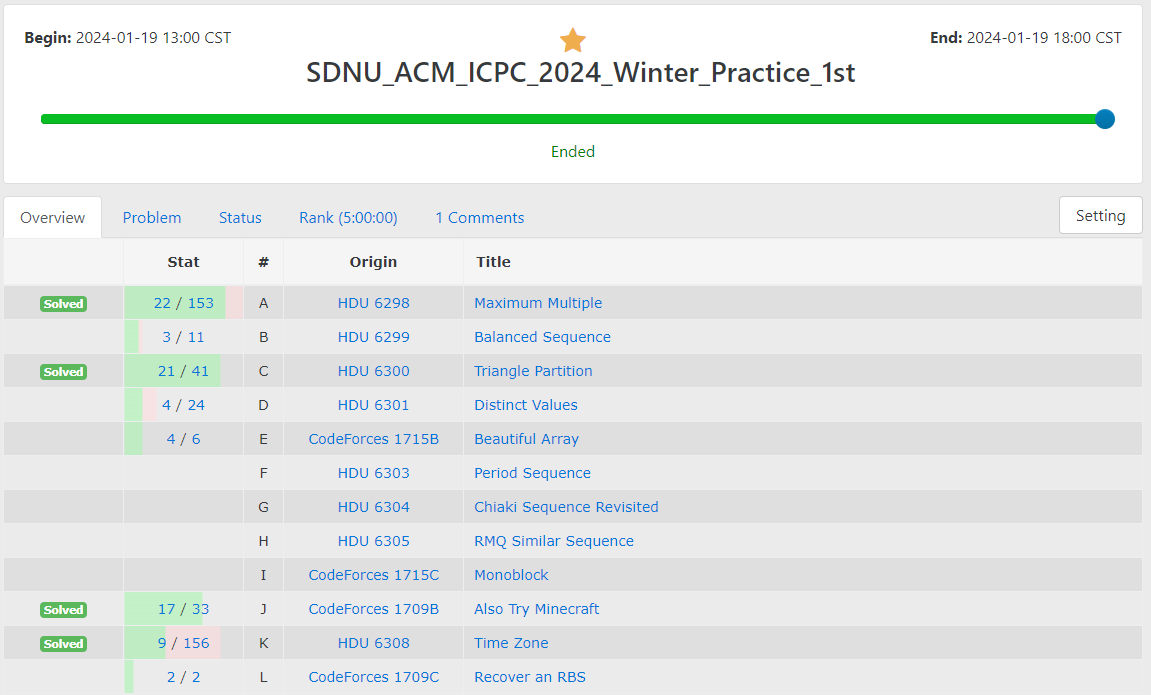View the Rank (5:00:00) tab
Screen dimensions: 1151x695
347,217
